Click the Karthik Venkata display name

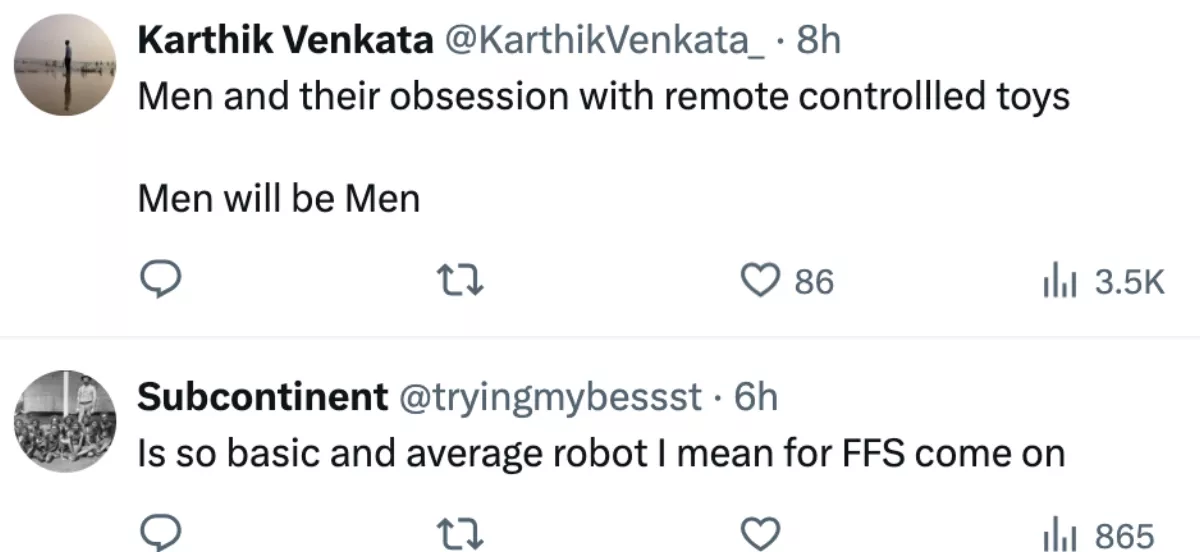tap(285, 40)
